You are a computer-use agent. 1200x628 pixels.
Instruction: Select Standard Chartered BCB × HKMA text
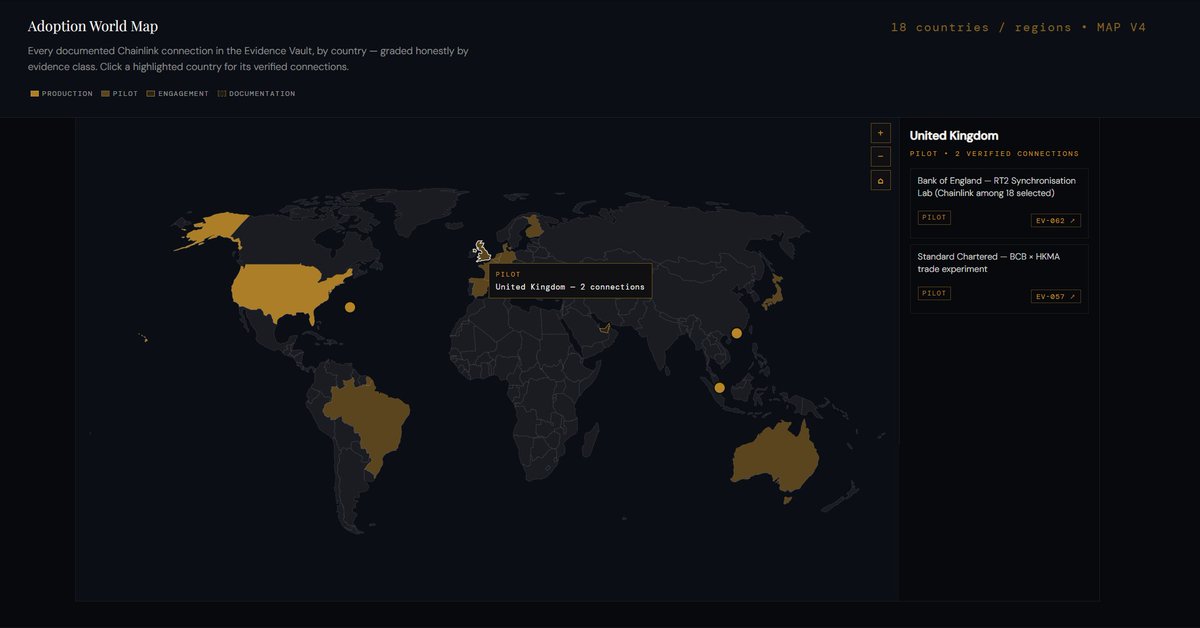point(988,263)
